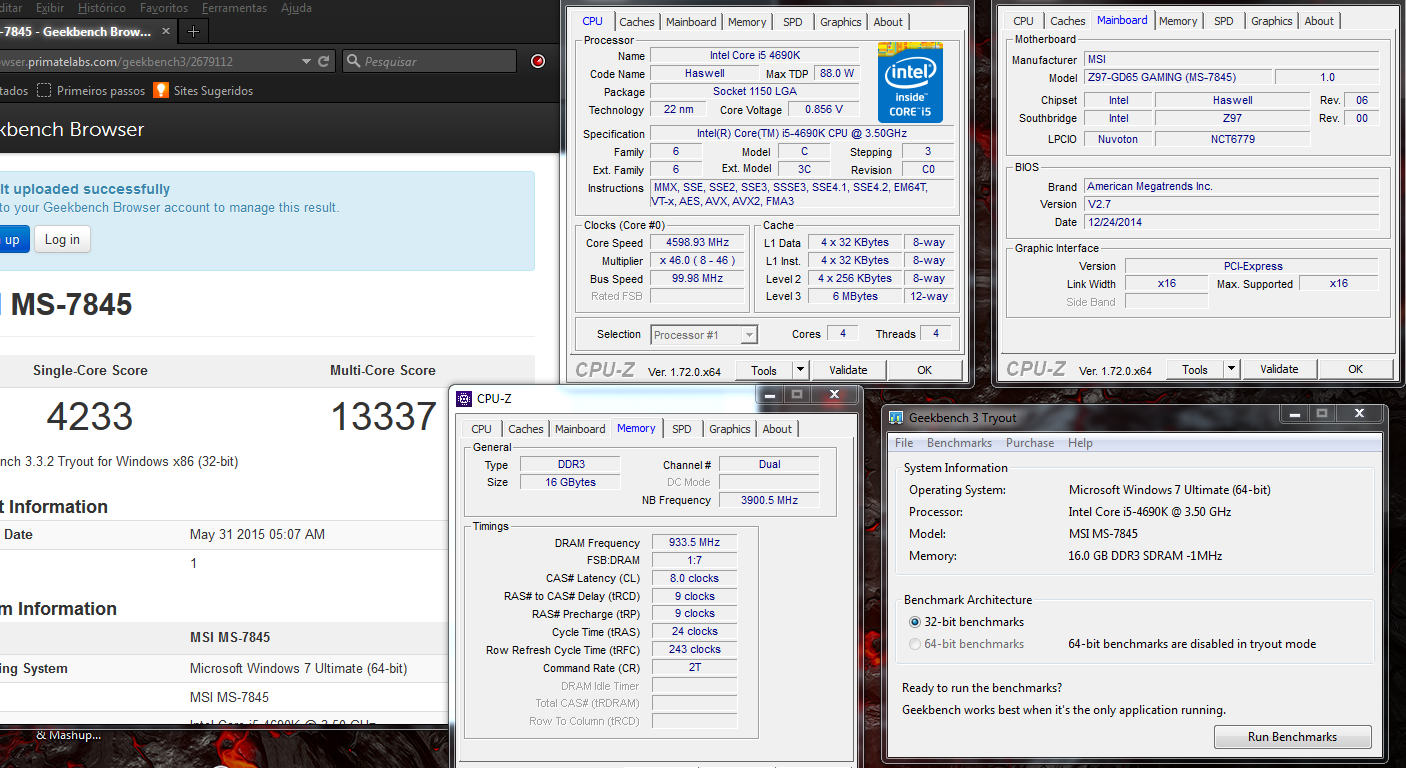Image resolution: width=1406 pixels, height=768 pixels.
Task: Click the Log in button on Geekbench Browser
Action: 62,240
